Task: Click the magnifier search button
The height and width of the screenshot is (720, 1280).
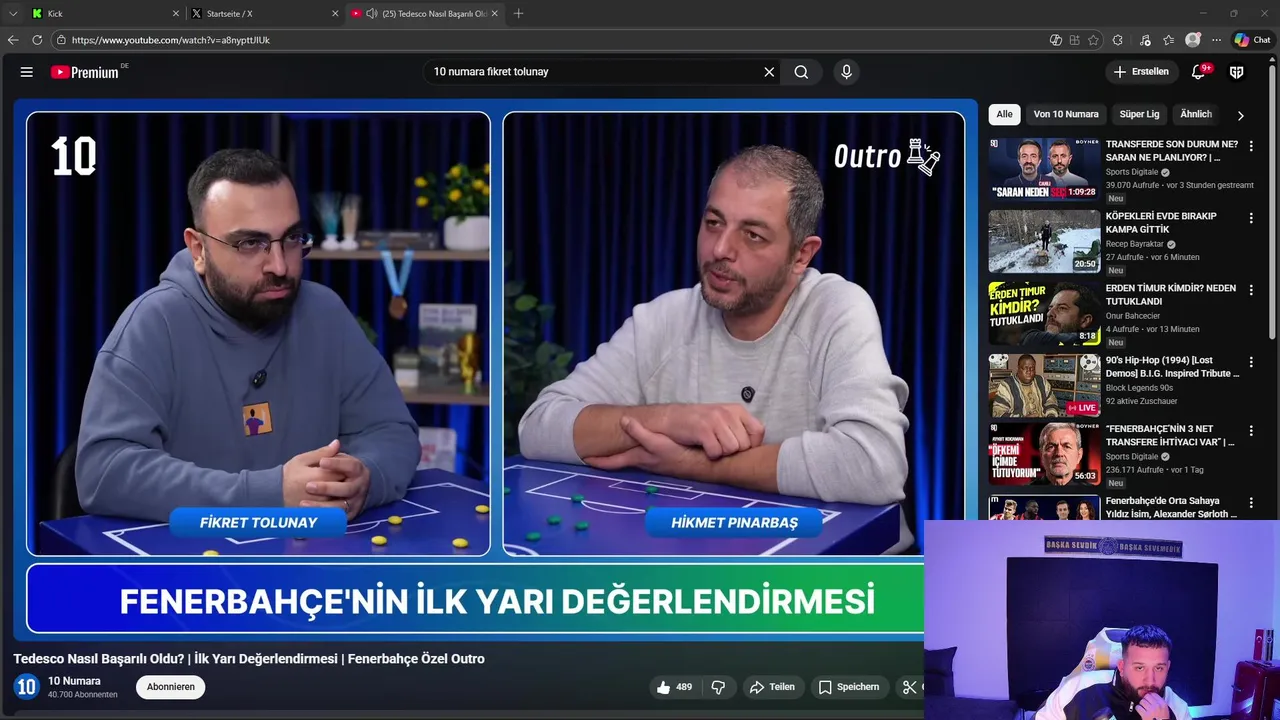Action: click(x=801, y=72)
